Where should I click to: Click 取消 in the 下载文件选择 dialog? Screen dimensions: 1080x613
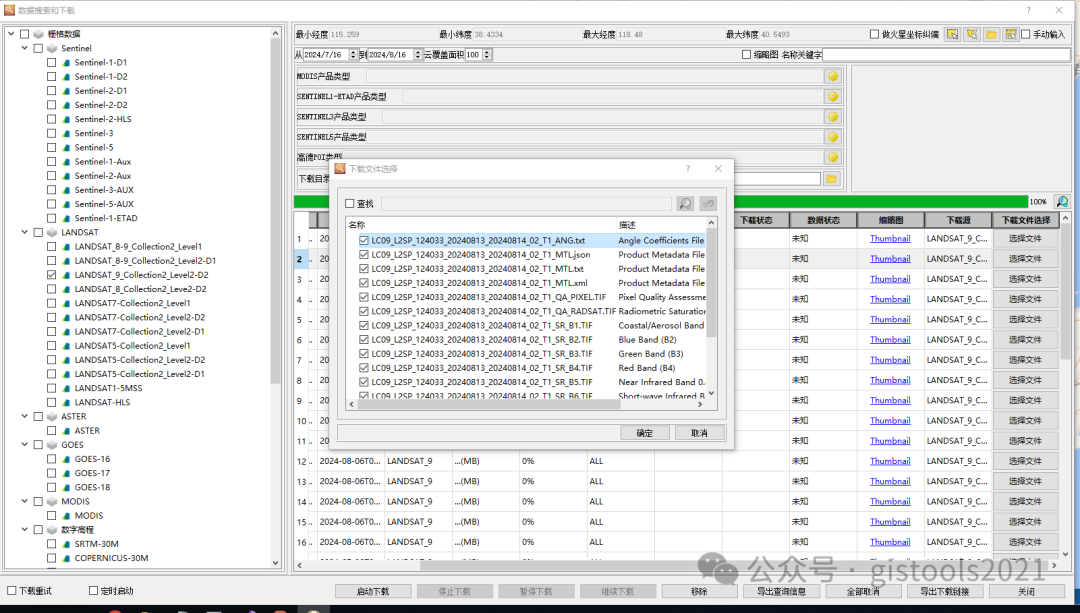[x=699, y=433]
